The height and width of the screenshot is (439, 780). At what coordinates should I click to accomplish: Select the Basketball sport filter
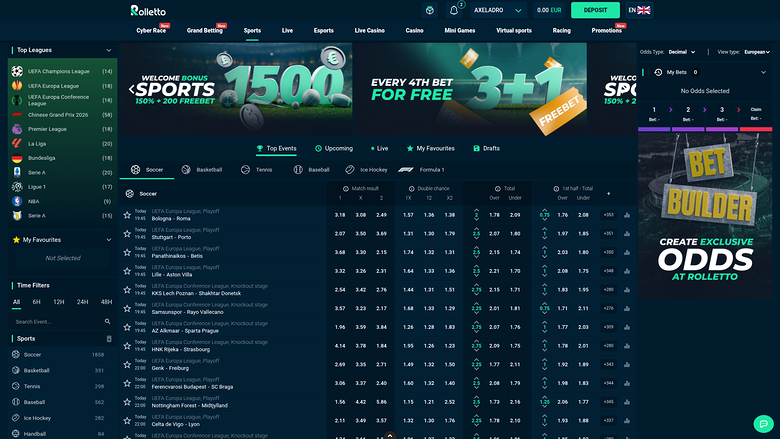(x=202, y=170)
